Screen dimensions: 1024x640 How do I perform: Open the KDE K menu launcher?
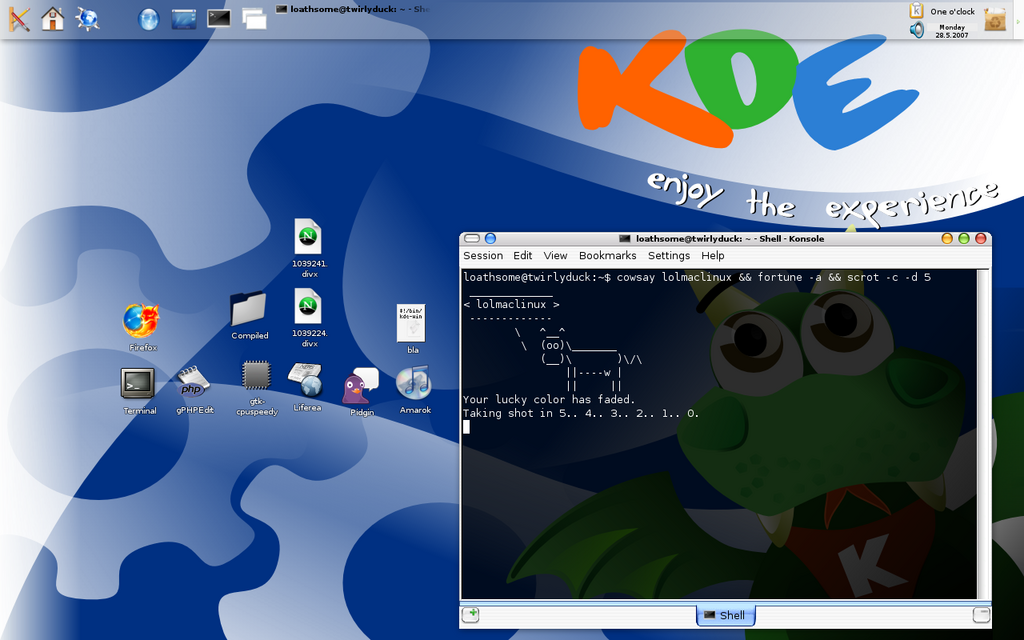(19, 18)
